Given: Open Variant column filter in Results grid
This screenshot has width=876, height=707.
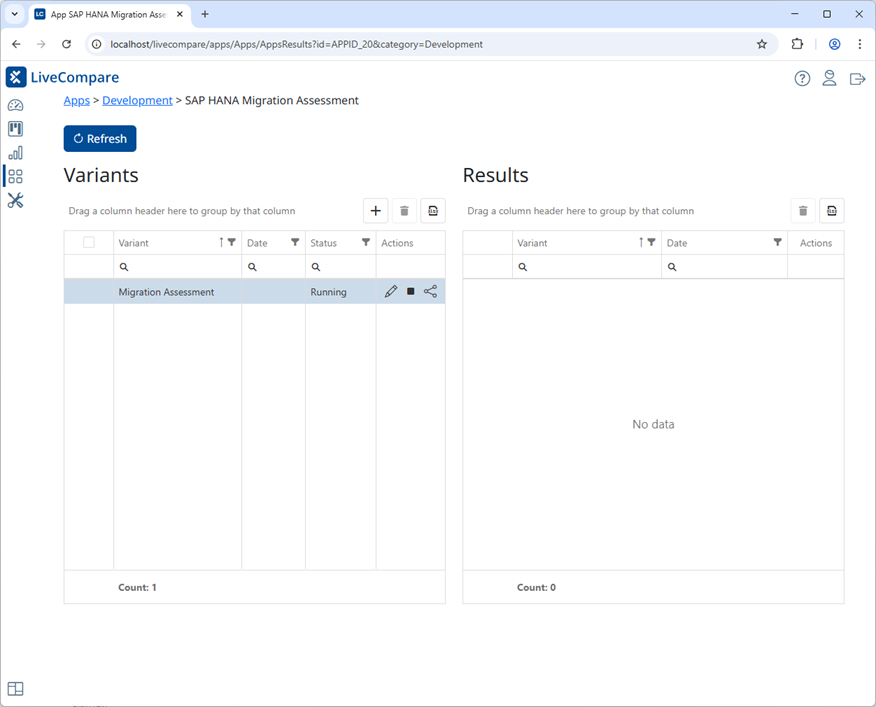Looking at the screenshot, I should pos(651,242).
